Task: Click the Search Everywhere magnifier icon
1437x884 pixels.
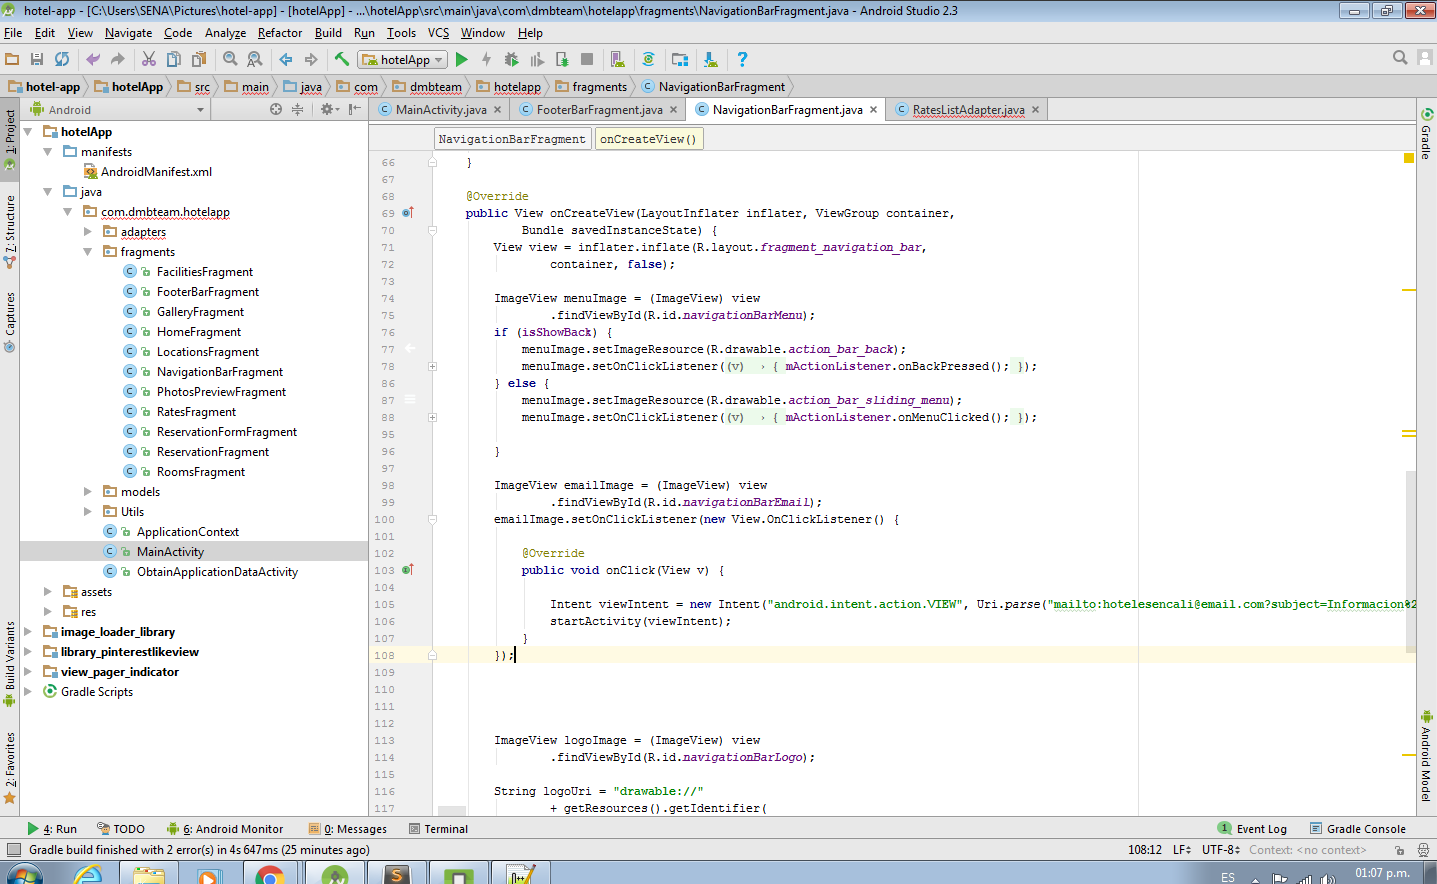Action: click(x=1400, y=58)
